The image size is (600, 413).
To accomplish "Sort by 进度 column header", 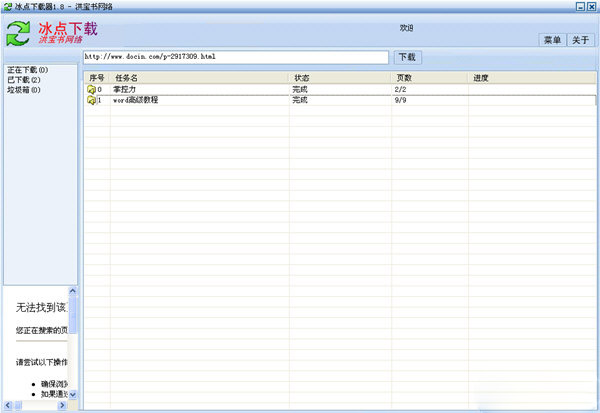I will pos(532,78).
